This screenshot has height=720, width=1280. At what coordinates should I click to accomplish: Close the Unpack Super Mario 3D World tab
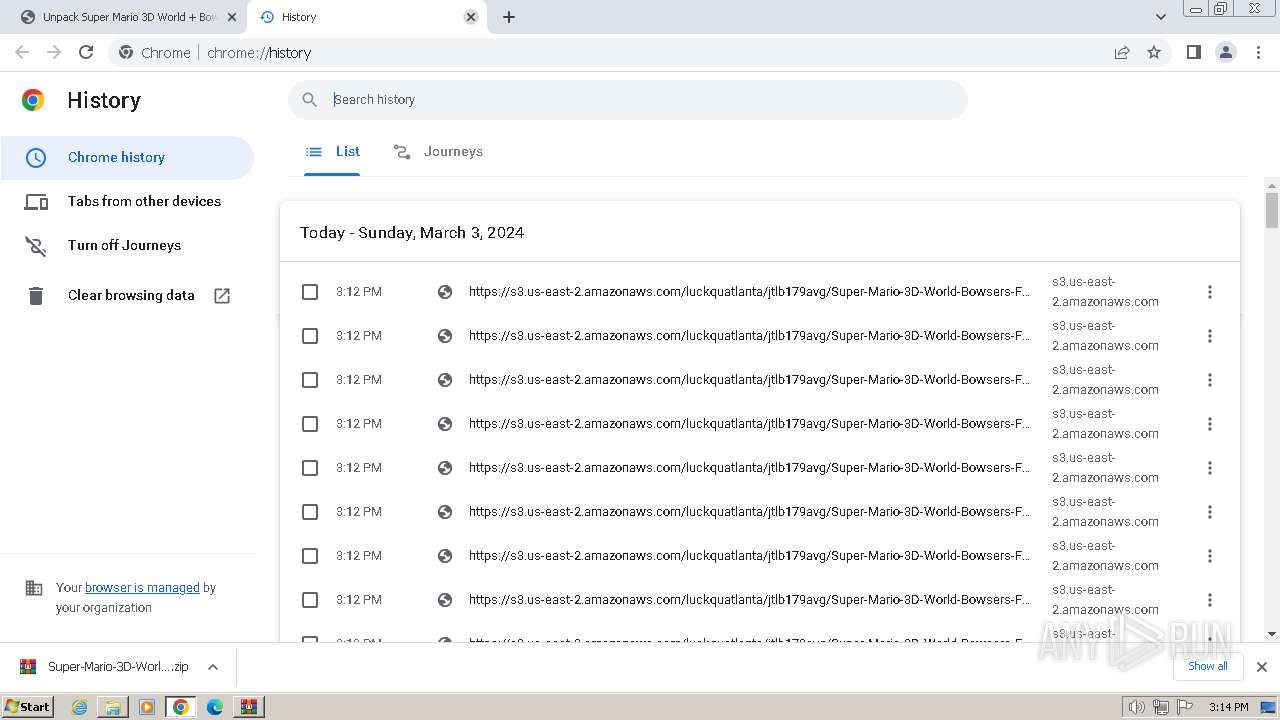(232, 17)
